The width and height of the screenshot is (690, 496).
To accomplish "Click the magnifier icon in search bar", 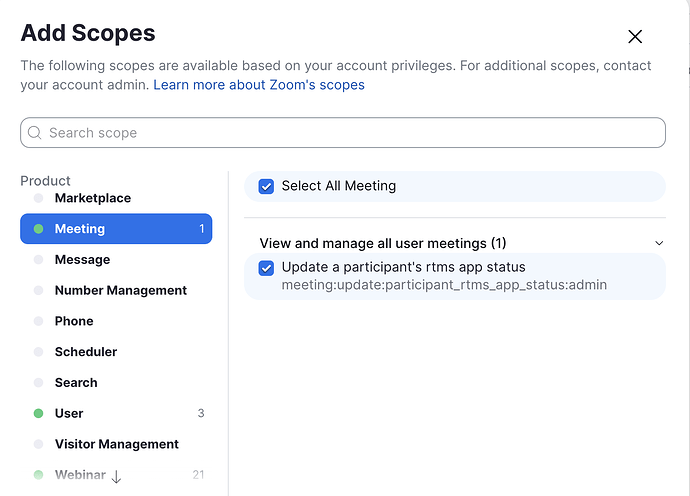I will click(35, 133).
